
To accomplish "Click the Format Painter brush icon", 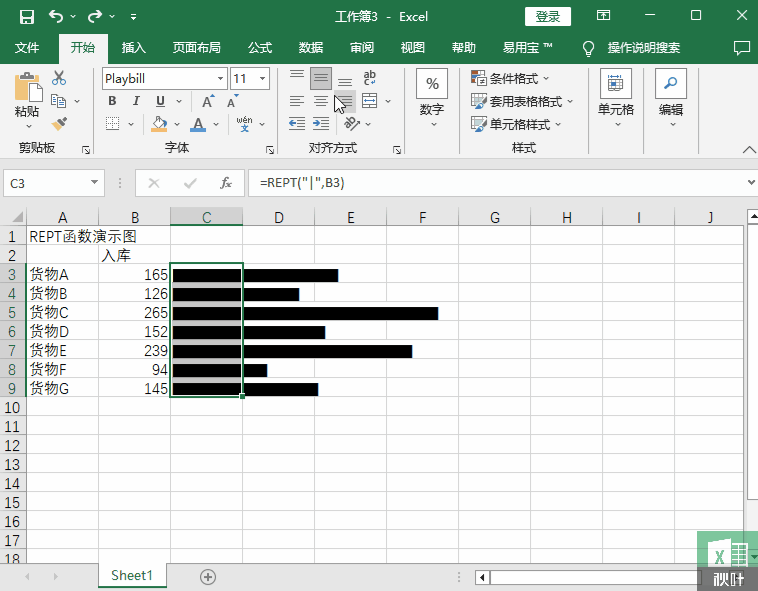I will [59, 124].
